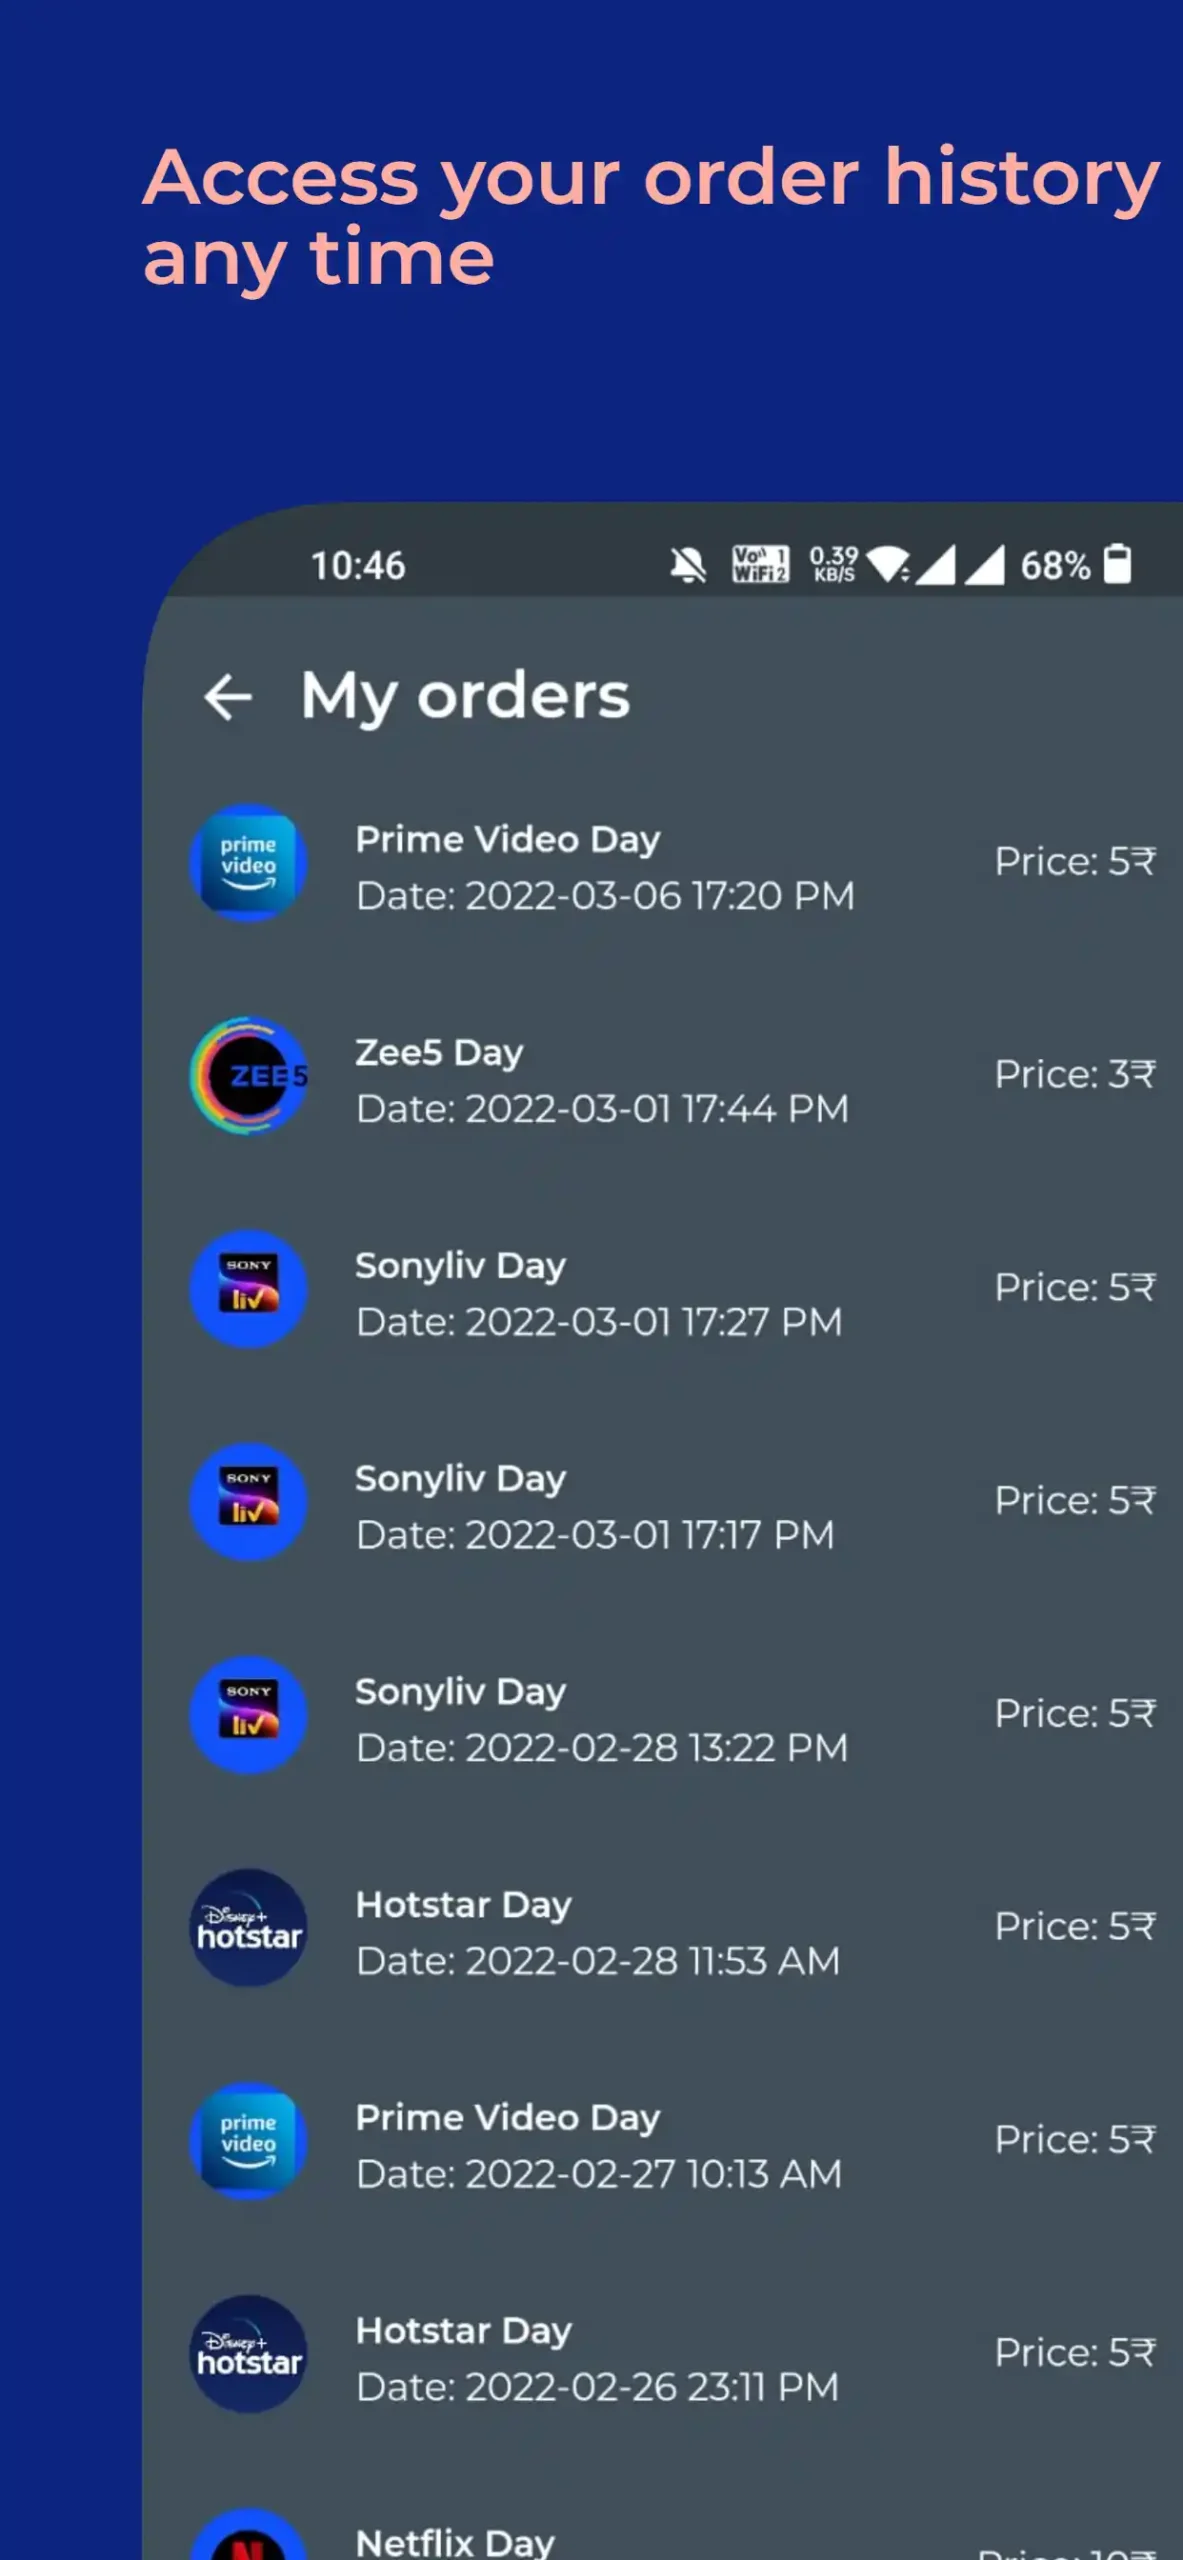1183x2560 pixels.
Task: Tap the muted notification bell in status bar
Action: pos(688,566)
